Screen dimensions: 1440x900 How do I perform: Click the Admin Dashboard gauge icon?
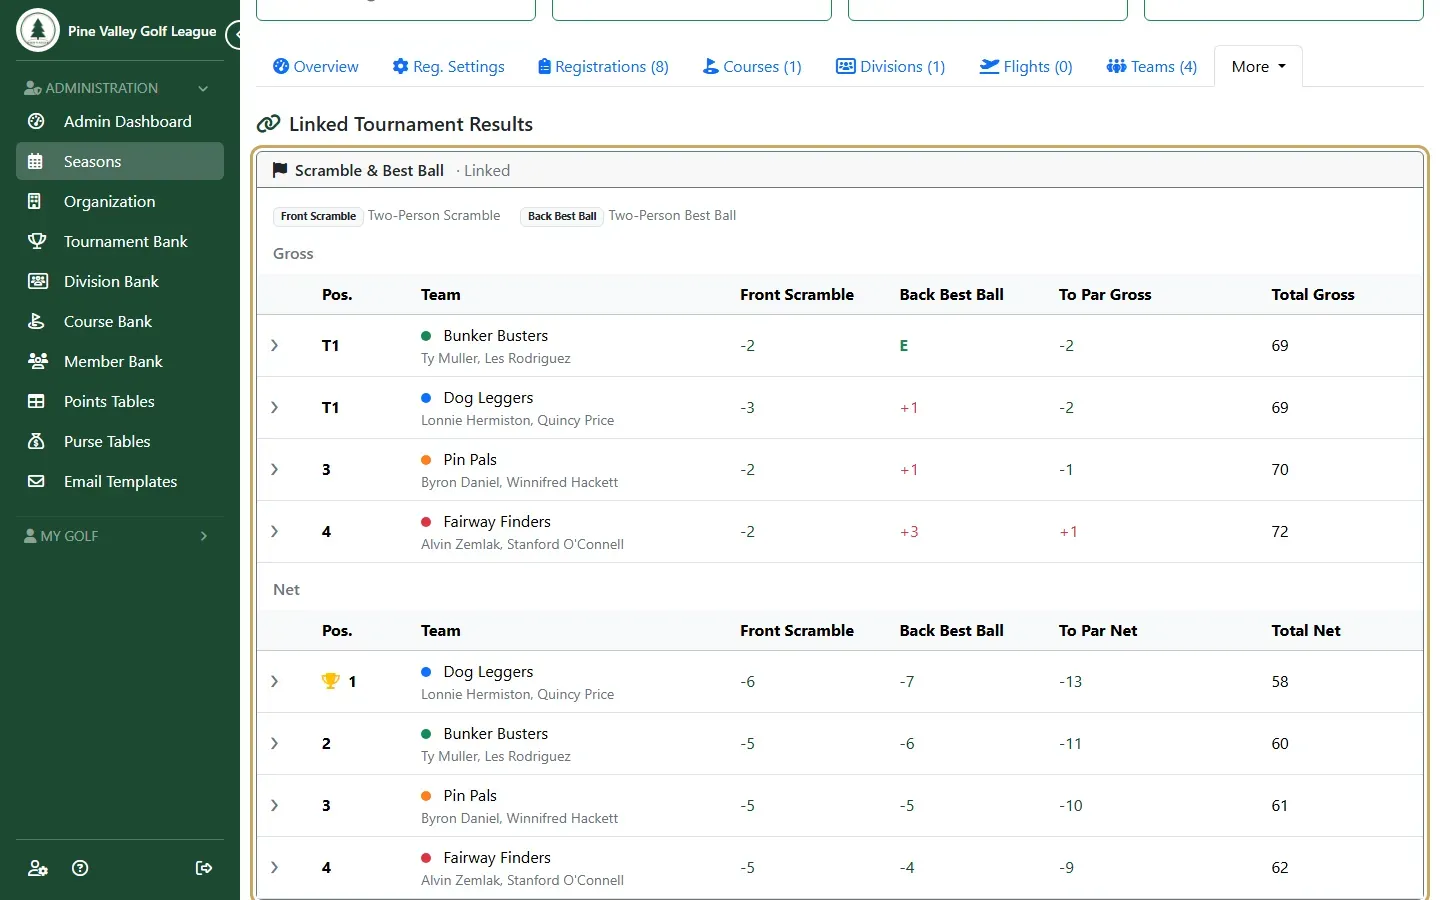click(x=36, y=121)
